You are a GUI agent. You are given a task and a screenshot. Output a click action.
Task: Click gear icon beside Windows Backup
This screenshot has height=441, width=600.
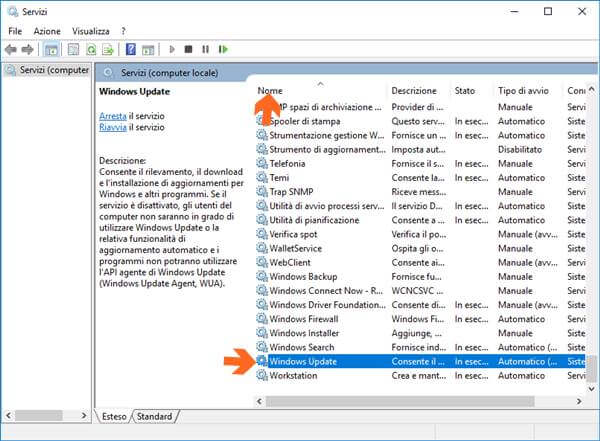[262, 276]
